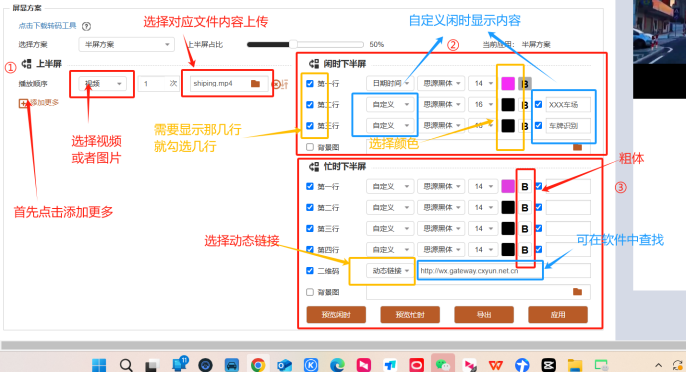Open 播放顺序 type dropdown showing 视频
The height and width of the screenshot is (373, 686).
(103, 84)
